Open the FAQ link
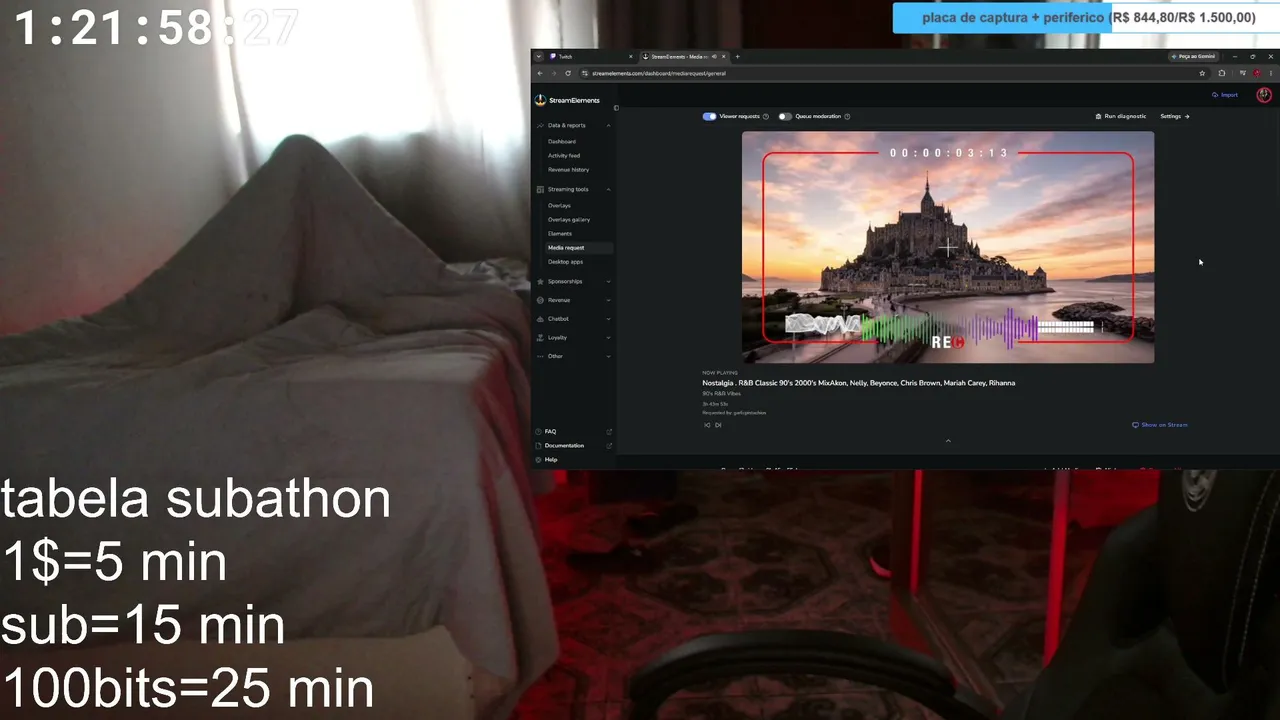 tap(550, 431)
